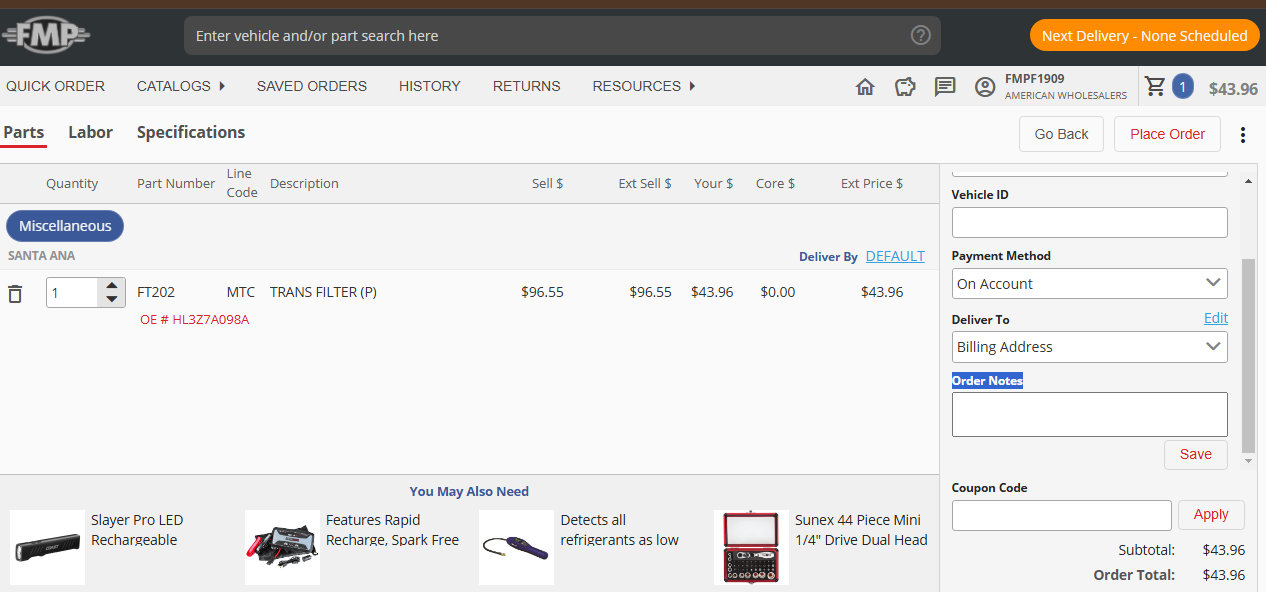Click the Sunex 44 Piece Mini product text
The width and height of the screenshot is (1266, 592).
pyautogui.click(x=861, y=530)
